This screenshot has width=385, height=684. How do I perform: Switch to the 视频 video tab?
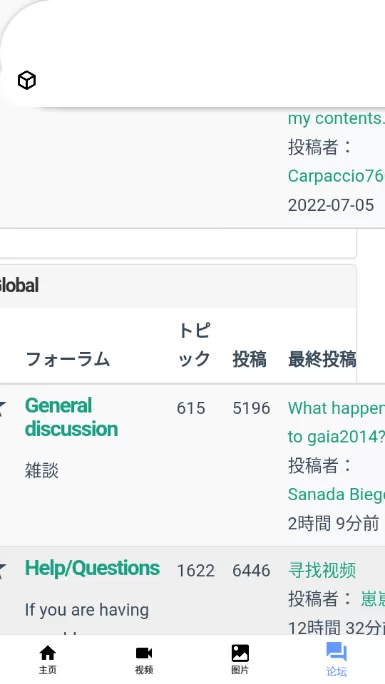(x=144, y=659)
